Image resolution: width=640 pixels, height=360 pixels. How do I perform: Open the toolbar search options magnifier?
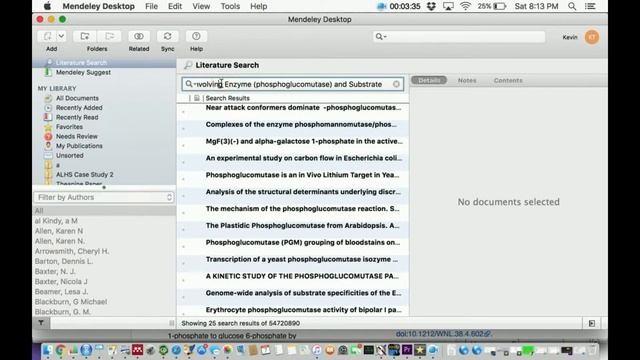point(380,37)
